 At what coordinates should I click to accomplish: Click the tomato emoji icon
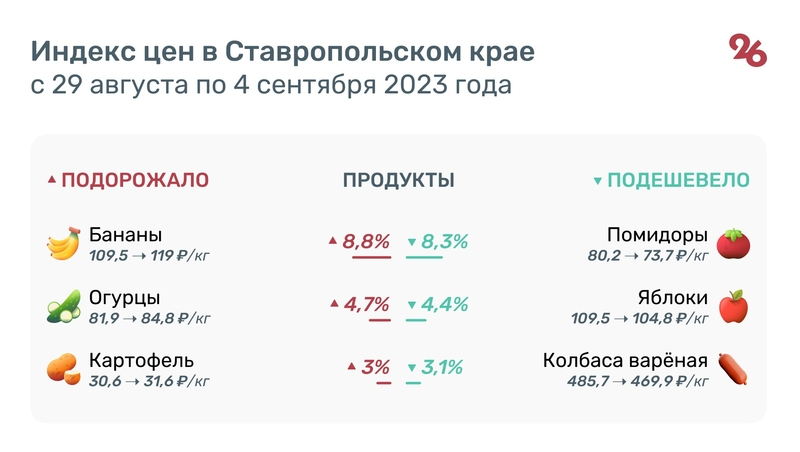tap(734, 244)
